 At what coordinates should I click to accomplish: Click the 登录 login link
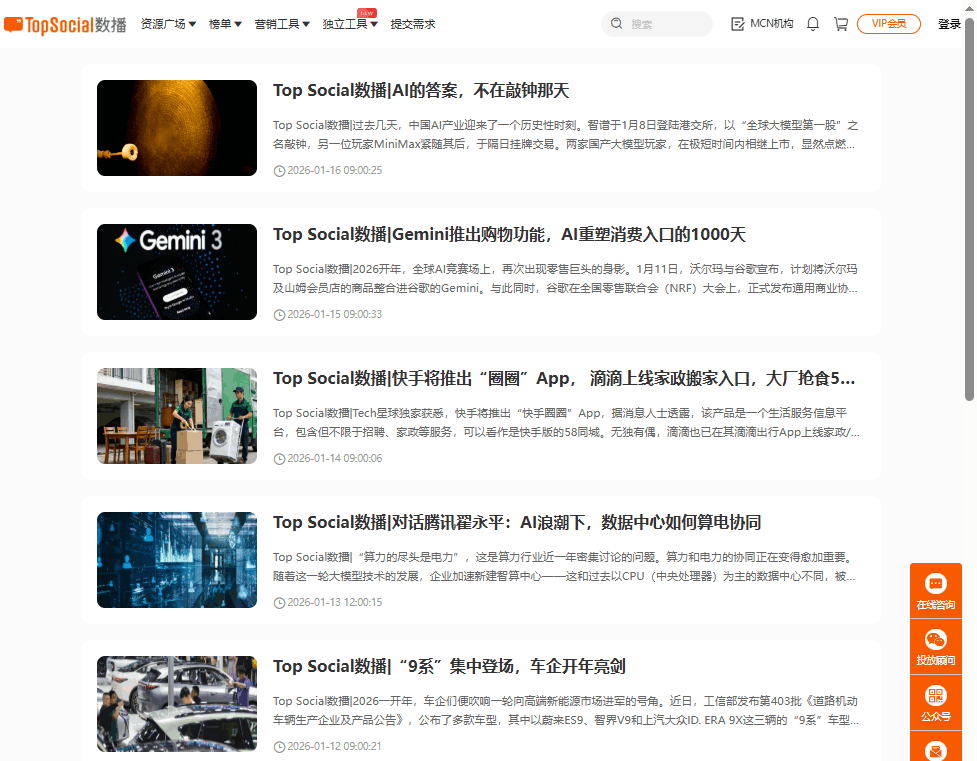949,24
